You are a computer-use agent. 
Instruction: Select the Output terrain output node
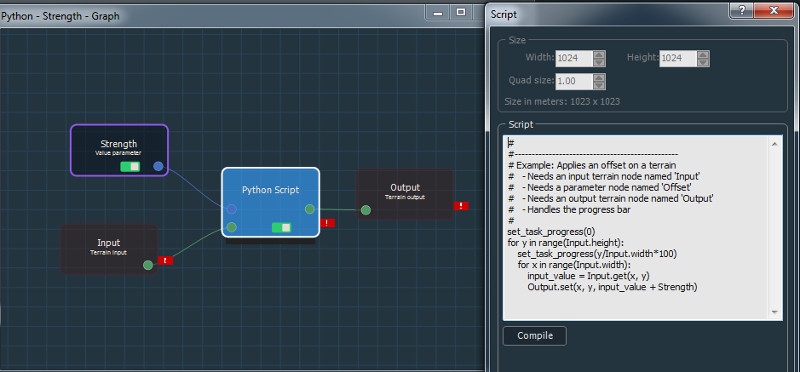point(405,194)
